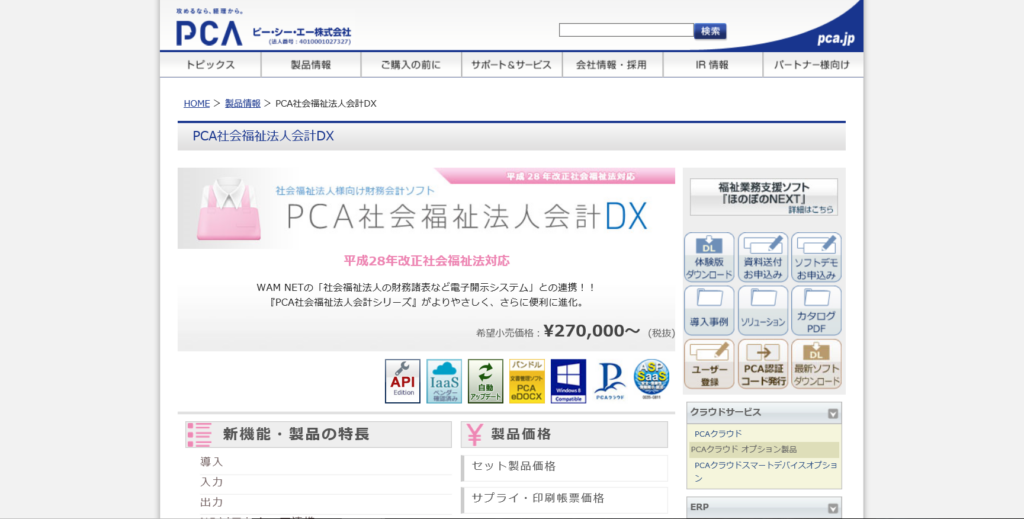Image resolution: width=1024 pixels, height=519 pixels.
Task: Open the カタログPDF folder icon
Action: (816, 311)
